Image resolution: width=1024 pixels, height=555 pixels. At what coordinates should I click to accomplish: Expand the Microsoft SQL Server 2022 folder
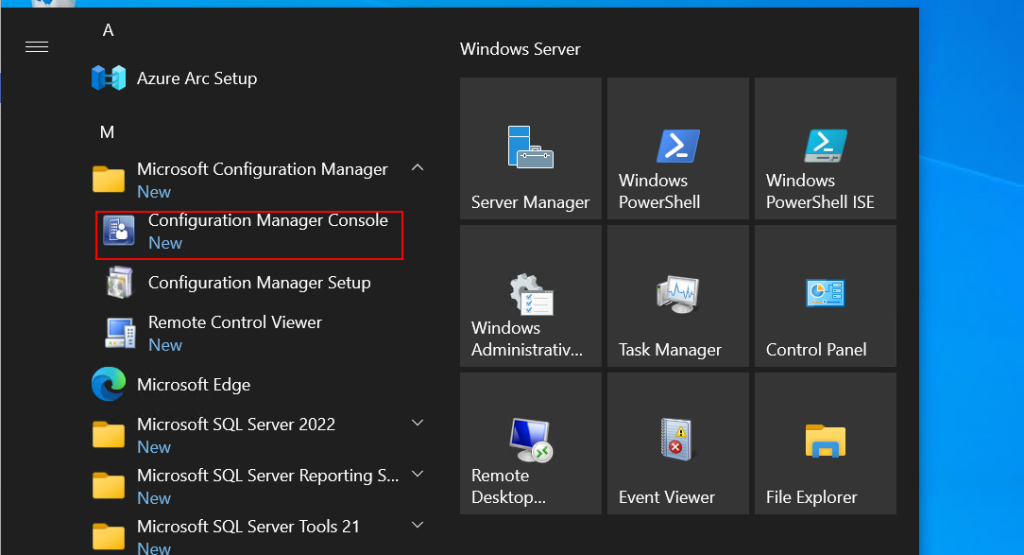pyautogui.click(x=418, y=424)
